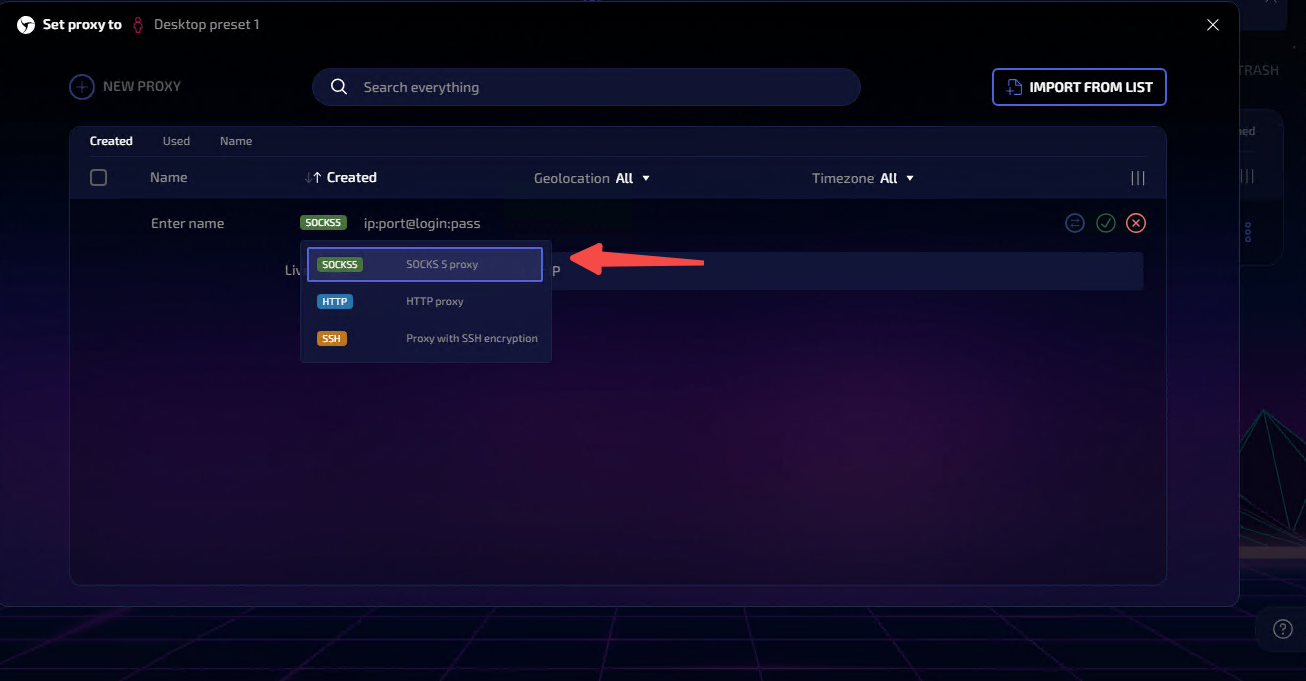Click the Import From List button
1306x681 pixels.
pos(1079,87)
